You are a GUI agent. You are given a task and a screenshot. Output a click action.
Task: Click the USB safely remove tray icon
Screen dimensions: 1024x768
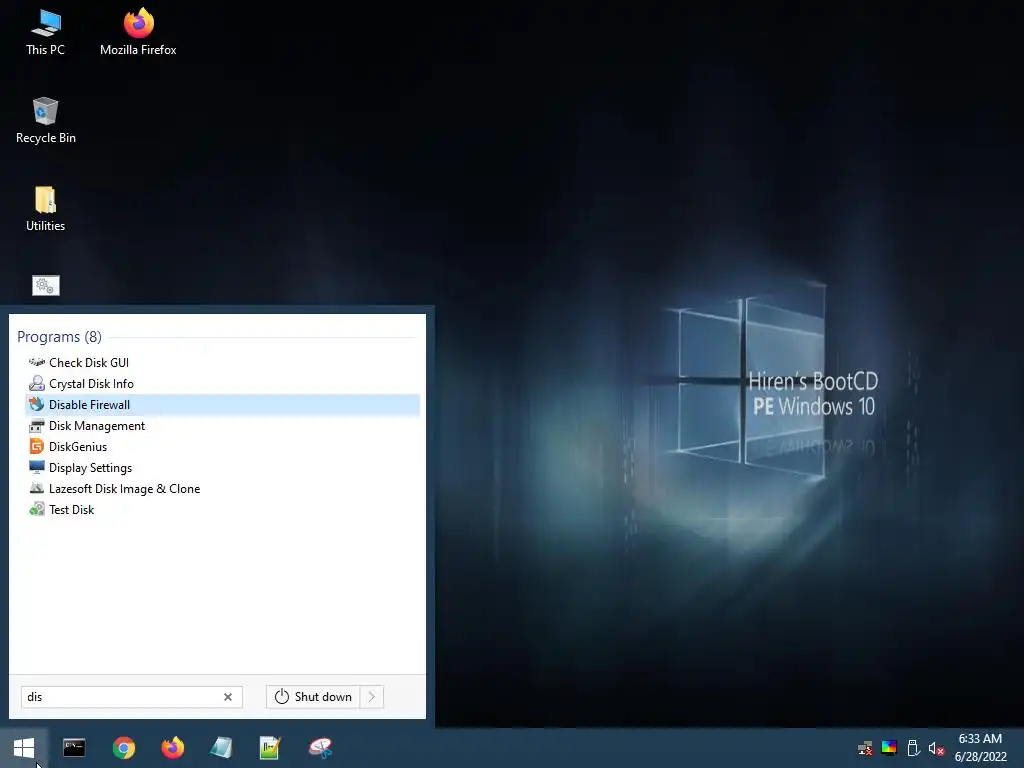tap(913, 748)
